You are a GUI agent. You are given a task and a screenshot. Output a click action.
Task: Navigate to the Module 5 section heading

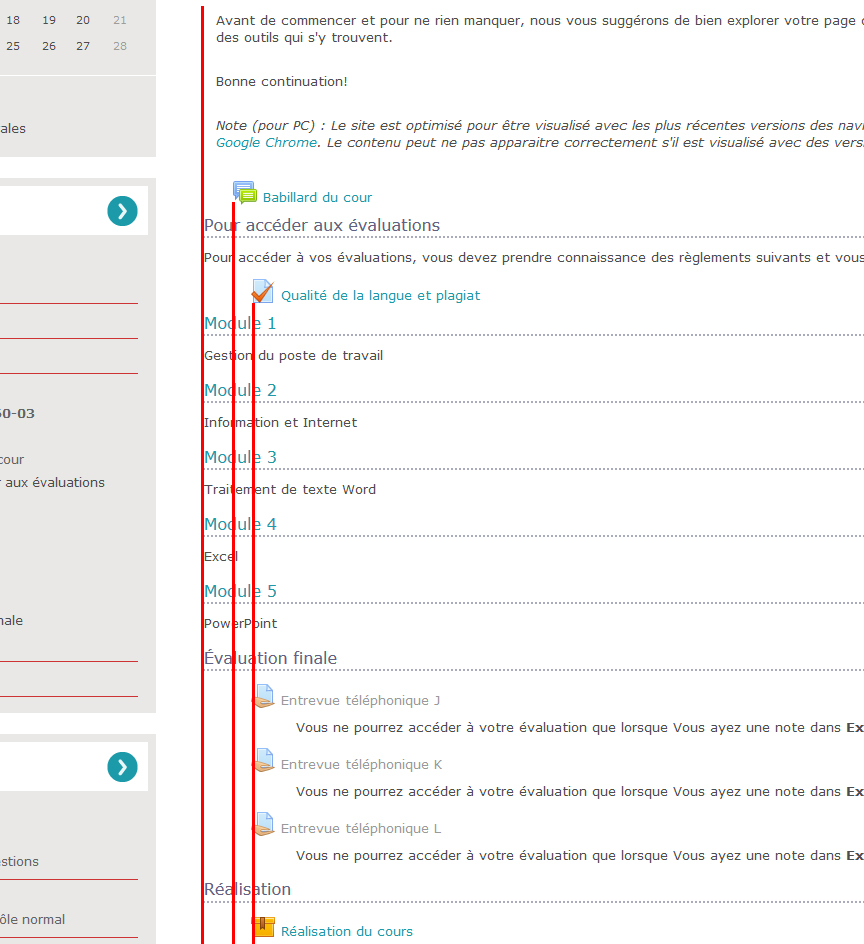tap(240, 591)
